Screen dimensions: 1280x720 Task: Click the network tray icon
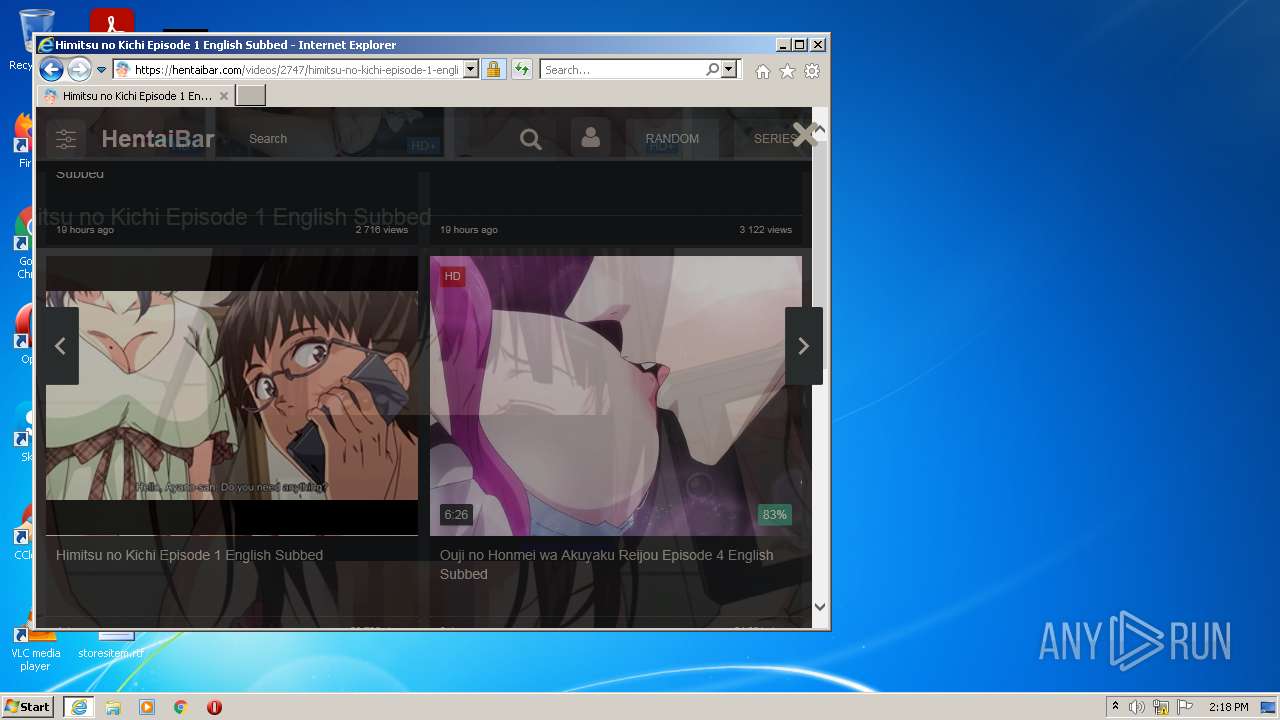tap(1161, 707)
